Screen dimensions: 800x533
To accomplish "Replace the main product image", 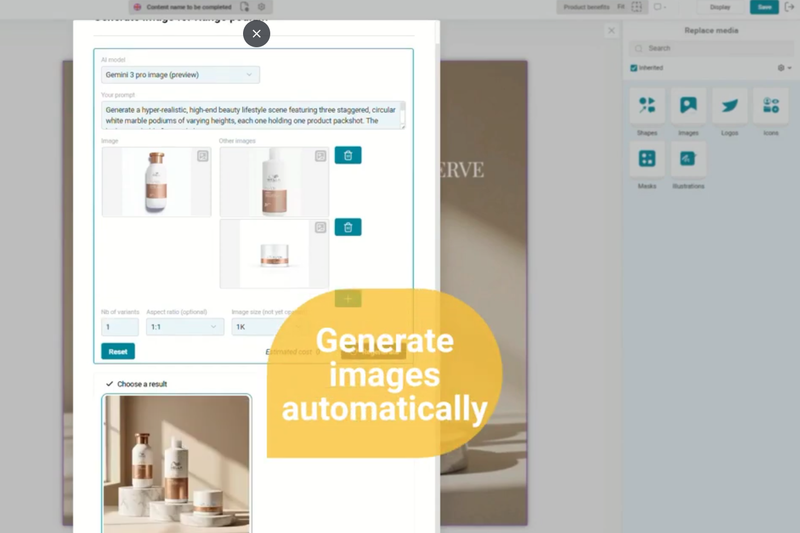I will (x=203, y=156).
